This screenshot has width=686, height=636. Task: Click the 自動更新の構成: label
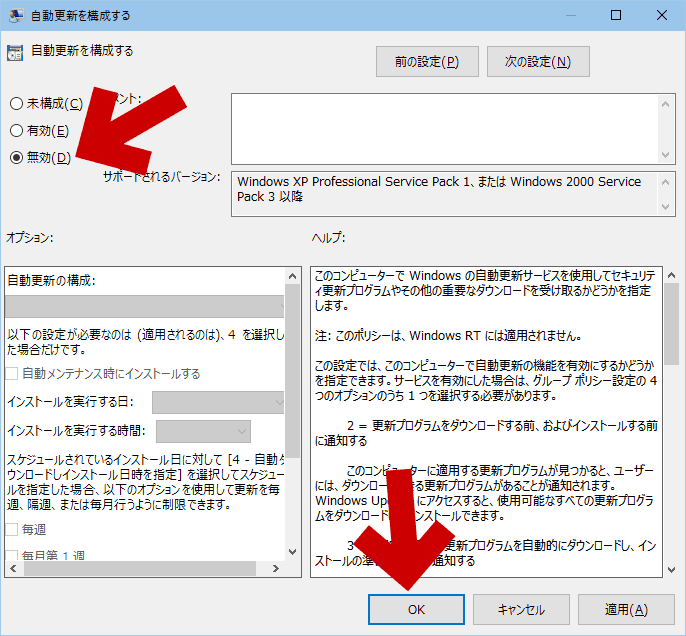pyautogui.click(x=51, y=280)
